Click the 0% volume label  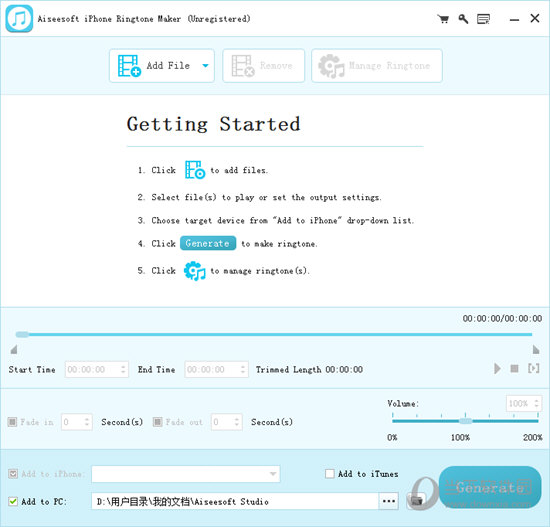tap(392, 438)
